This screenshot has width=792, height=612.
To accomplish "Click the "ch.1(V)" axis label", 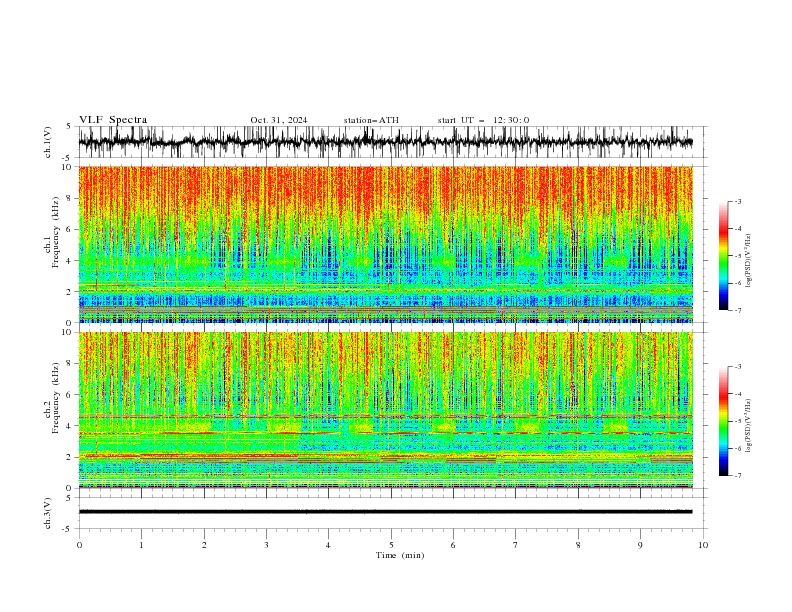I will pyautogui.click(x=48, y=142).
